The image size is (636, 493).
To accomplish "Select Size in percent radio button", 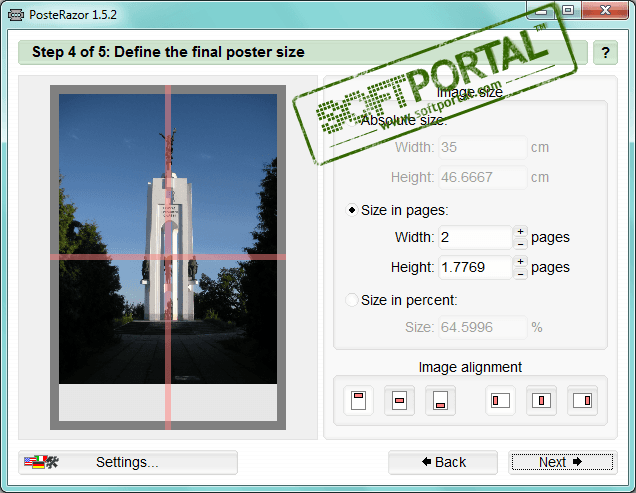I will [351, 300].
